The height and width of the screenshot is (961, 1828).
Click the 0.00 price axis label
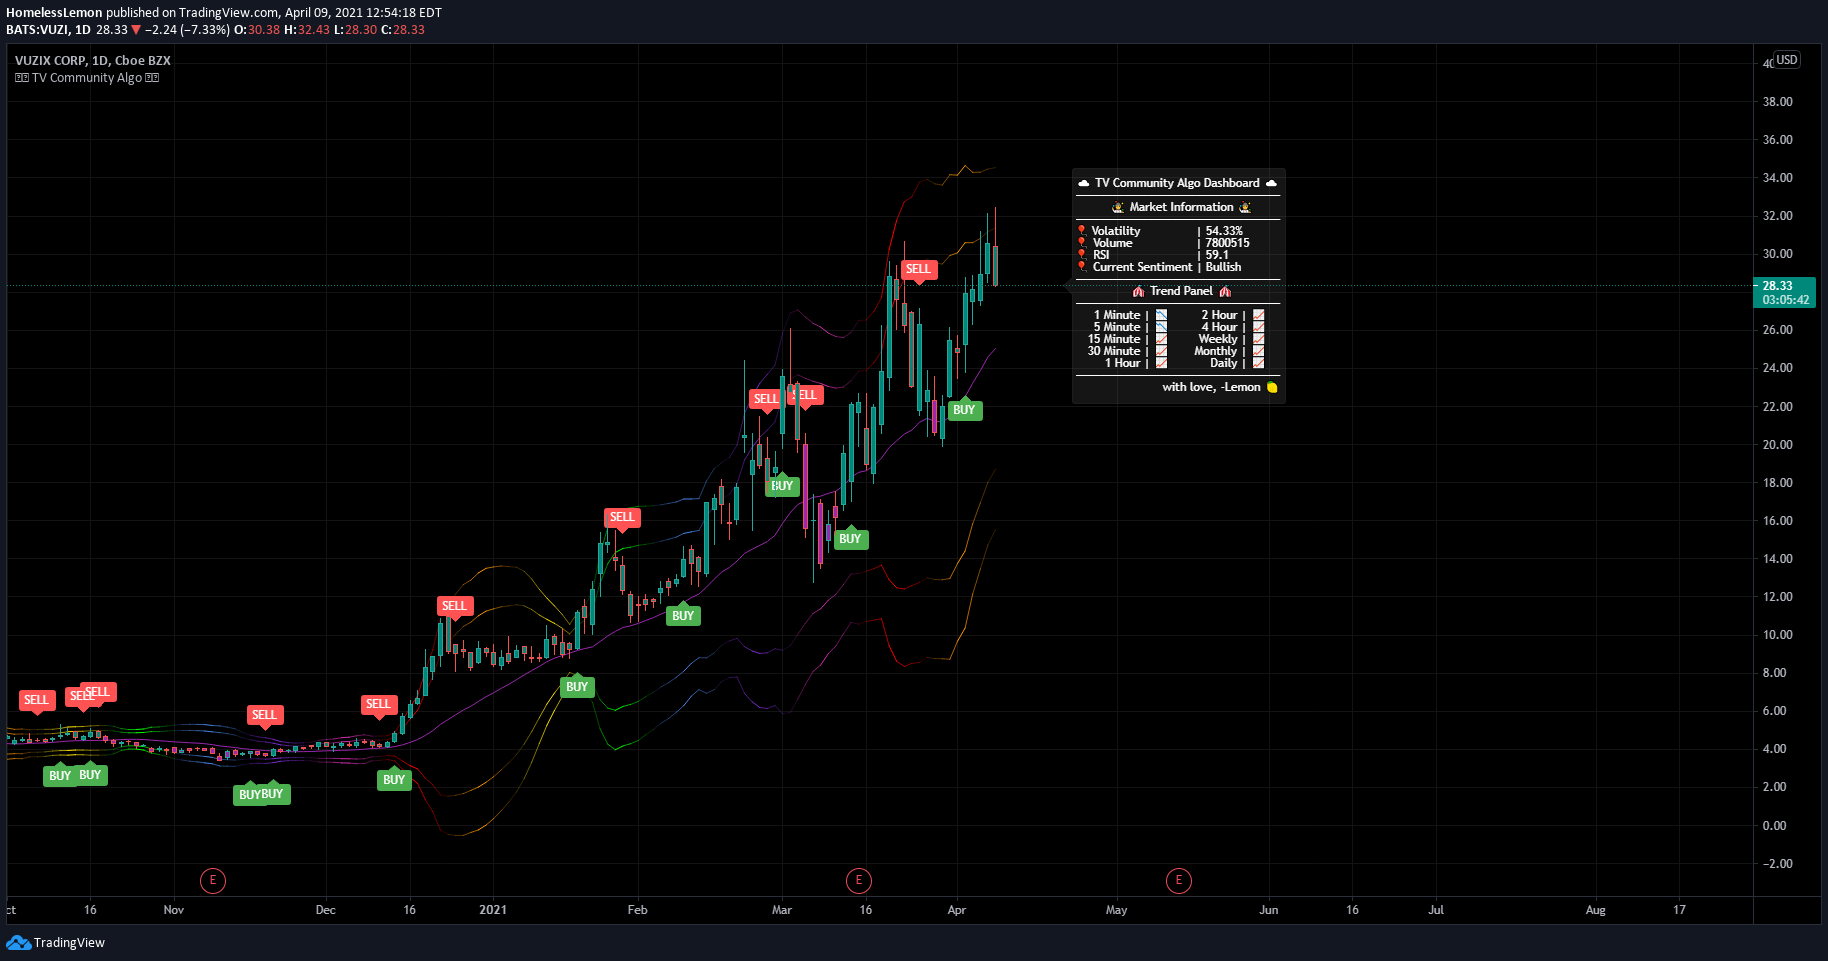point(1774,826)
